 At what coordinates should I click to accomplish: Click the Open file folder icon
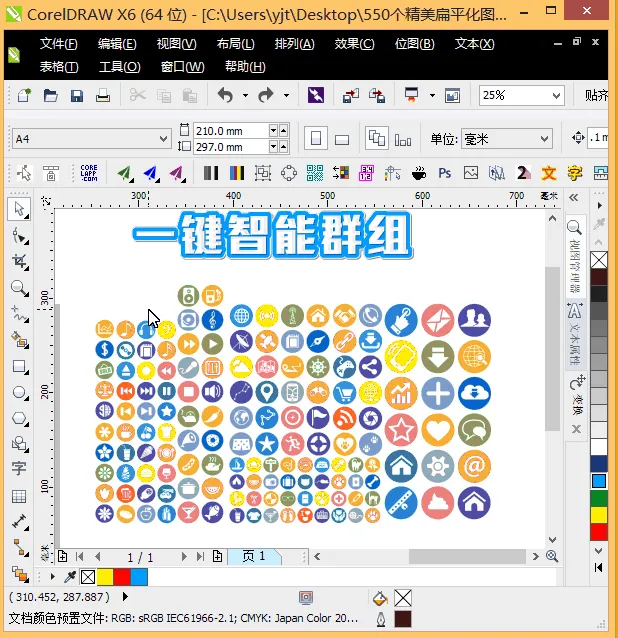pyautogui.click(x=50, y=96)
